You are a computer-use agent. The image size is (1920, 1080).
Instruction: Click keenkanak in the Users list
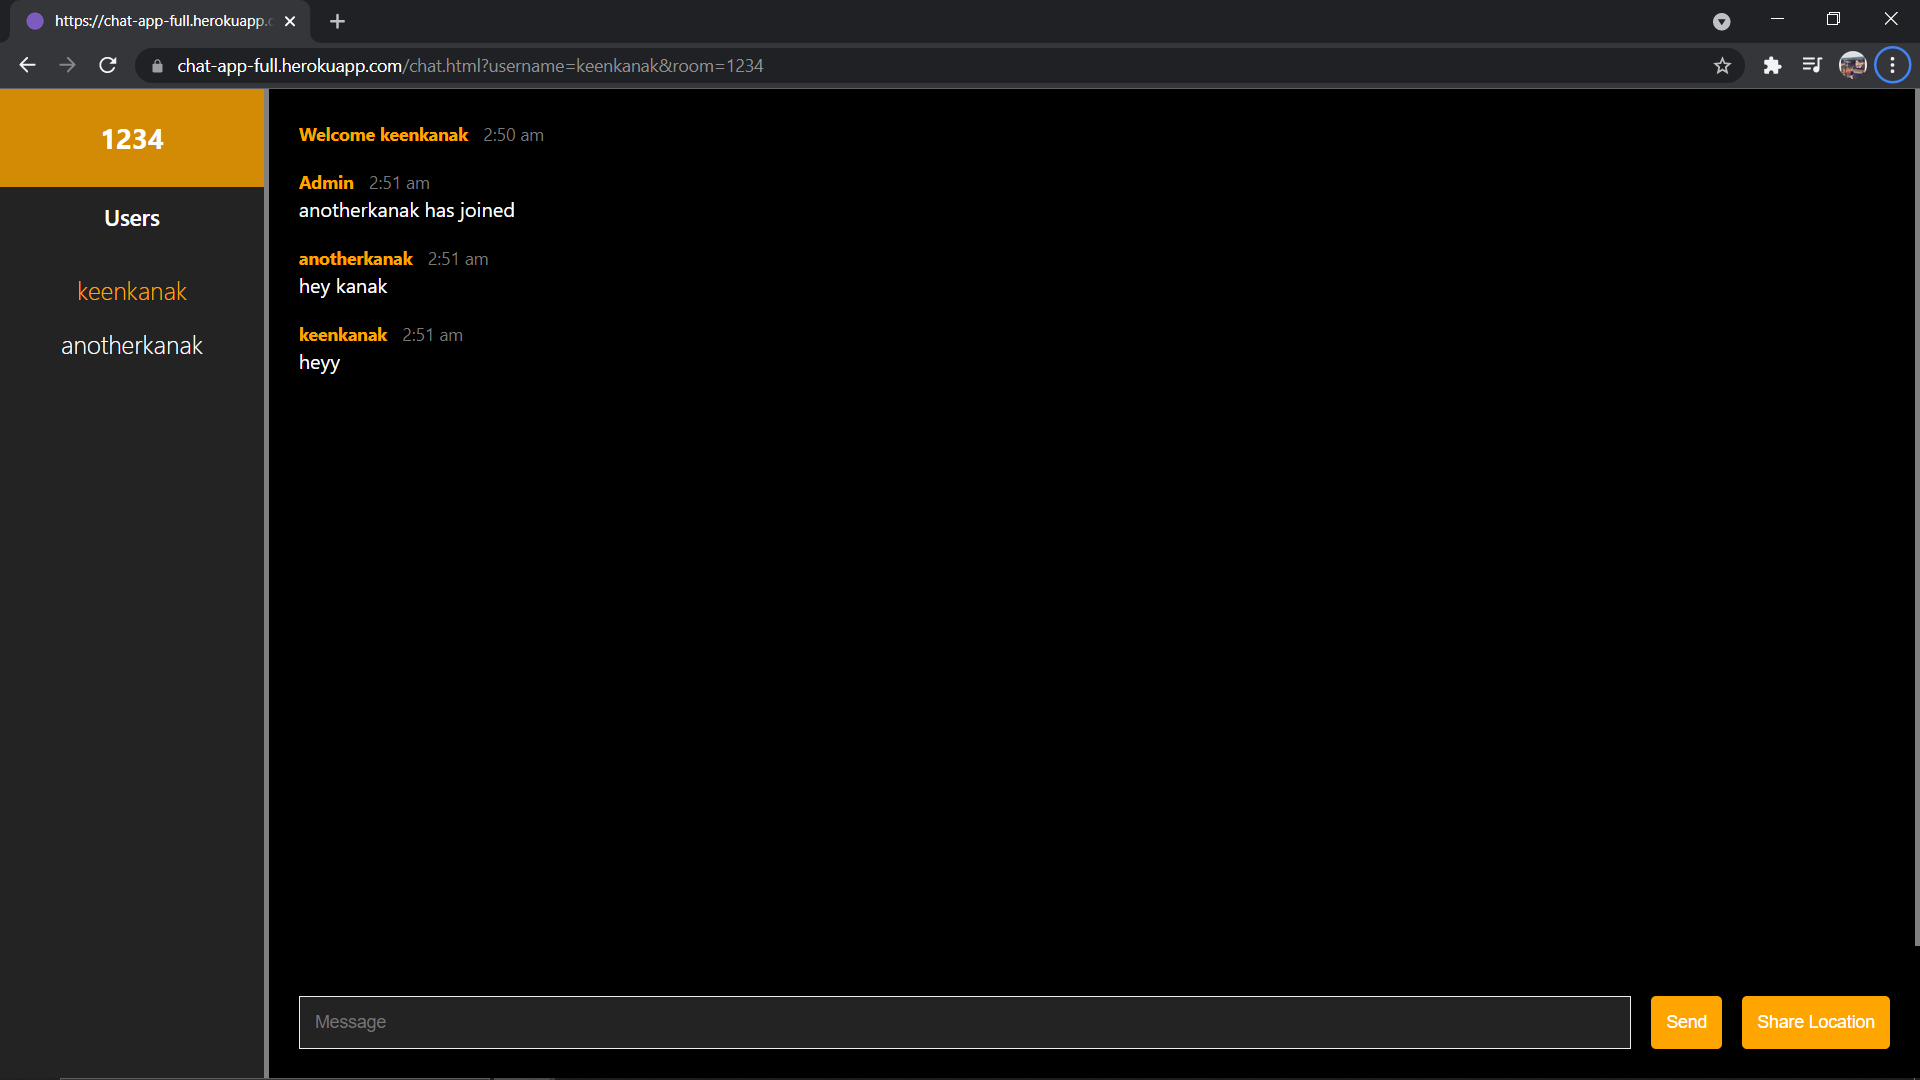click(x=132, y=291)
